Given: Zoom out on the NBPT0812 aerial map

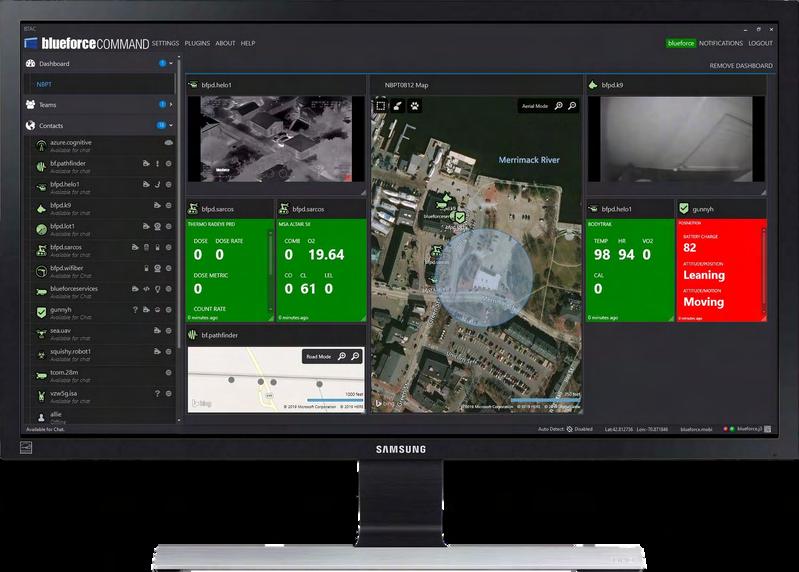Looking at the screenshot, I should pyautogui.click(x=572, y=105).
